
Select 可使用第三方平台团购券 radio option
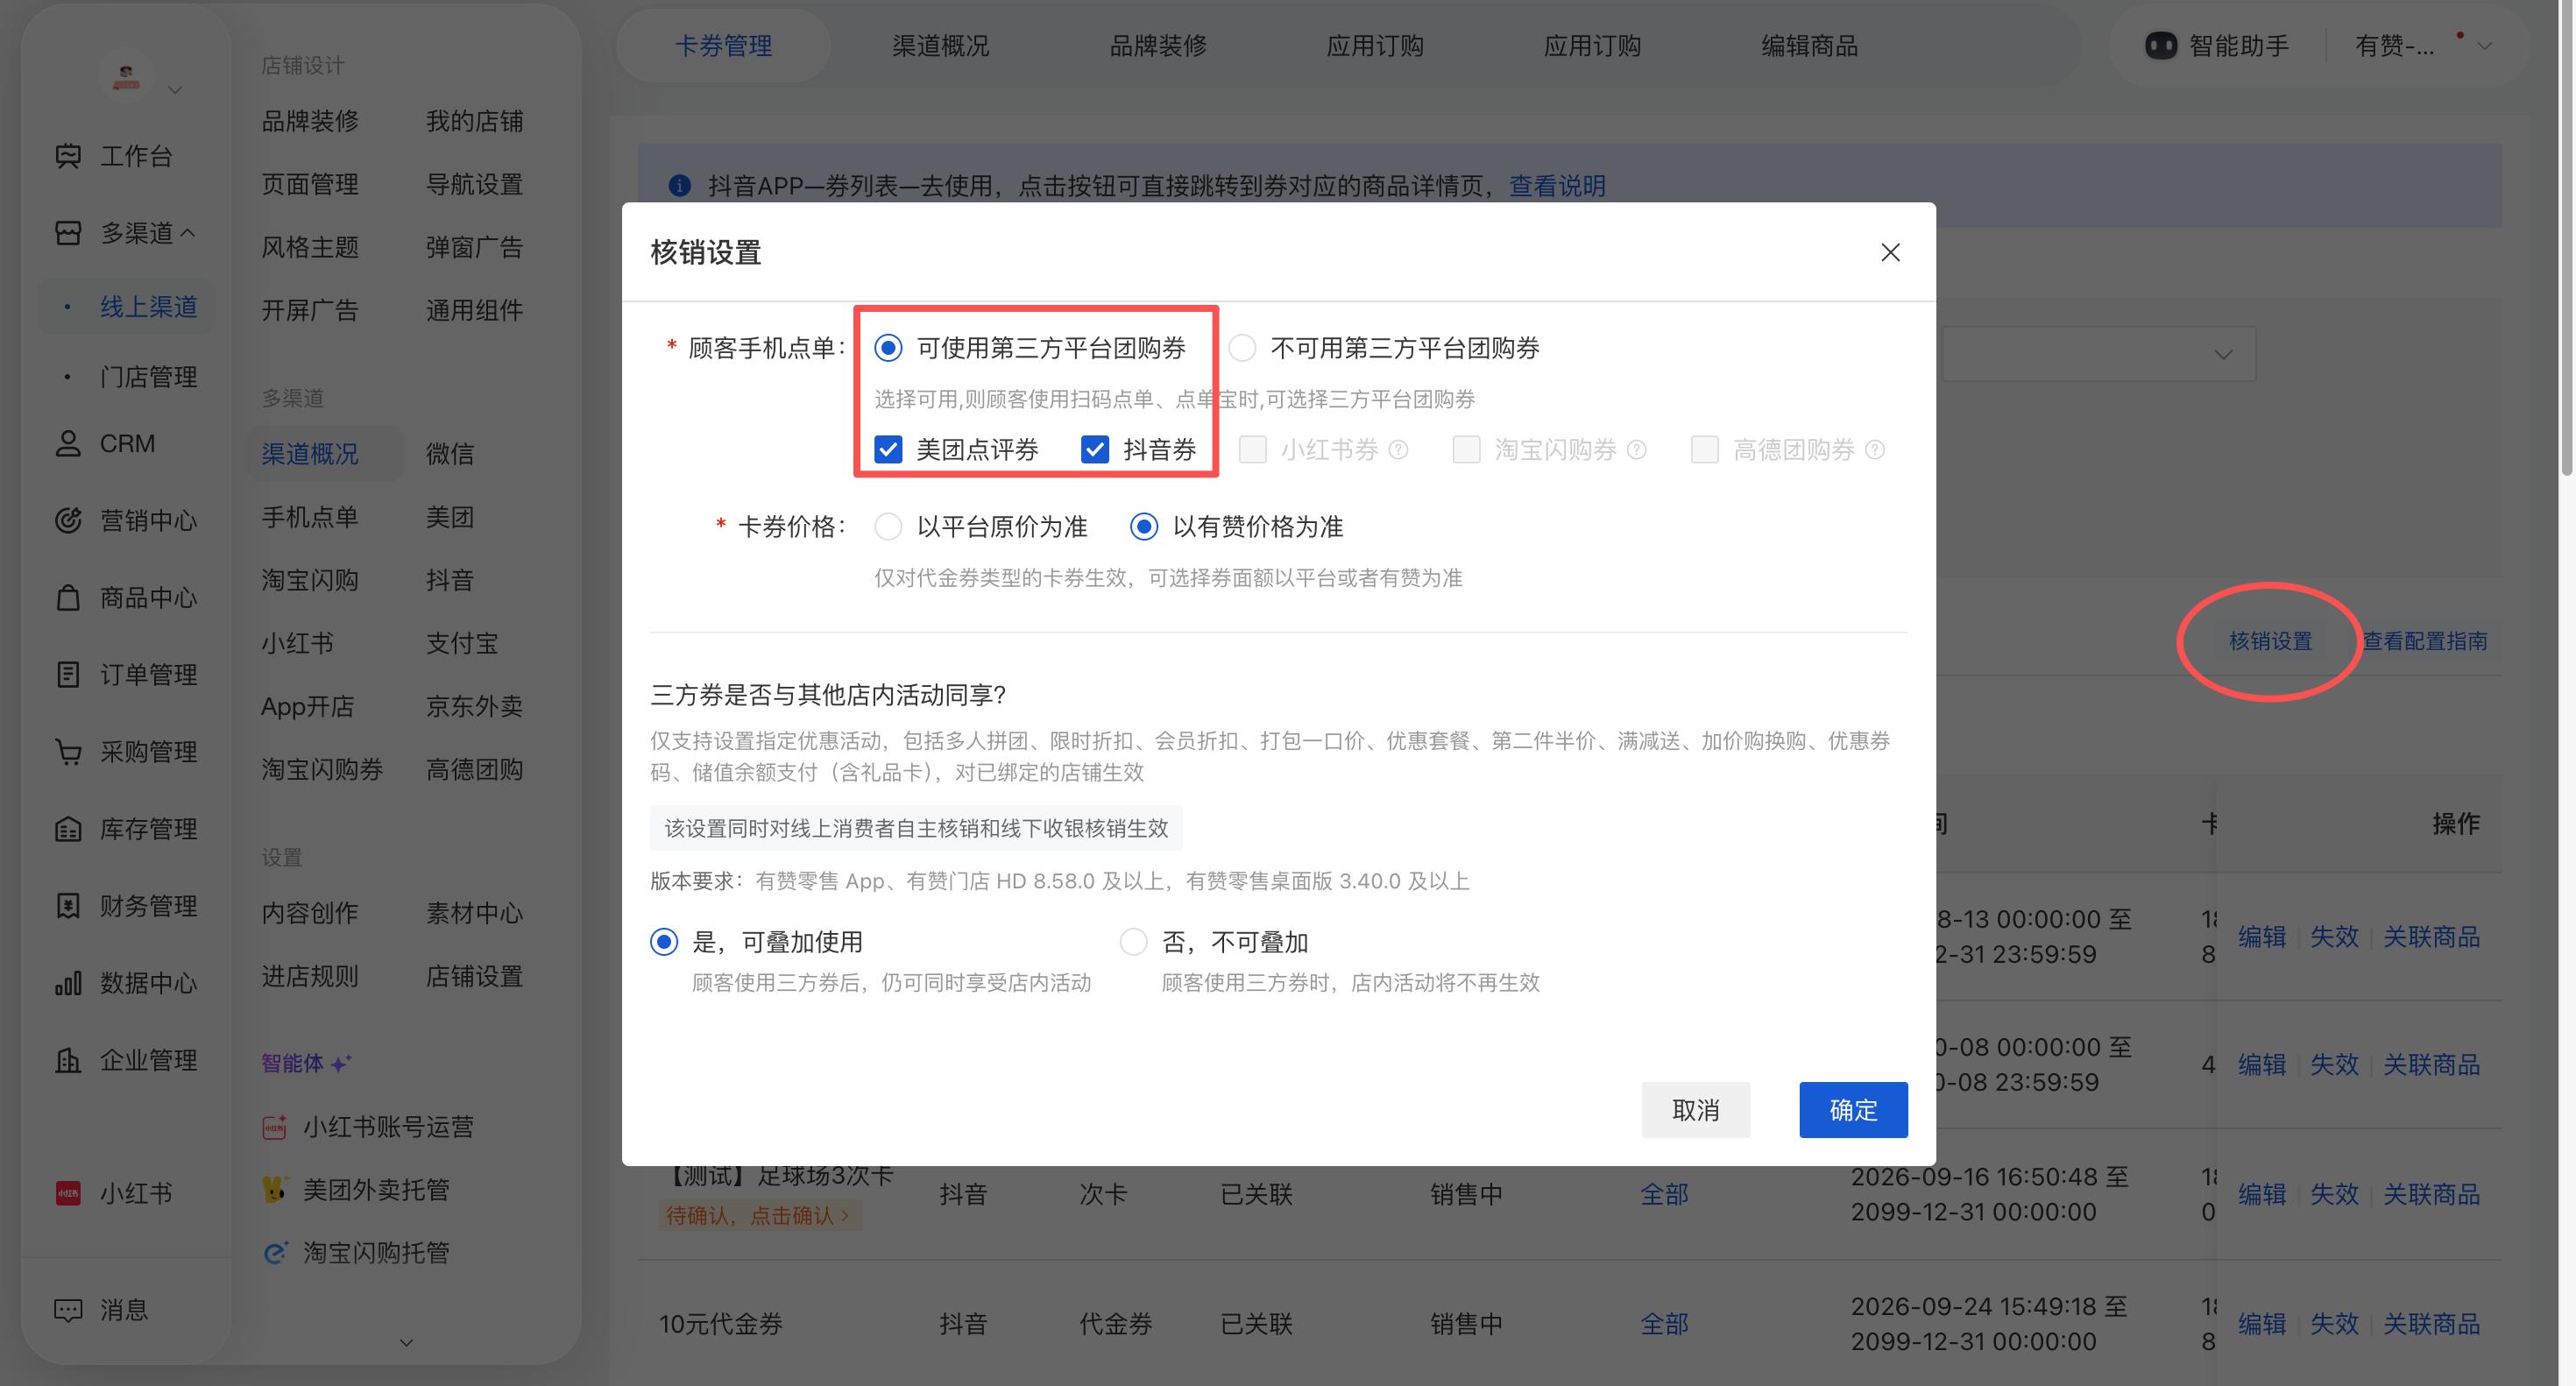click(888, 348)
